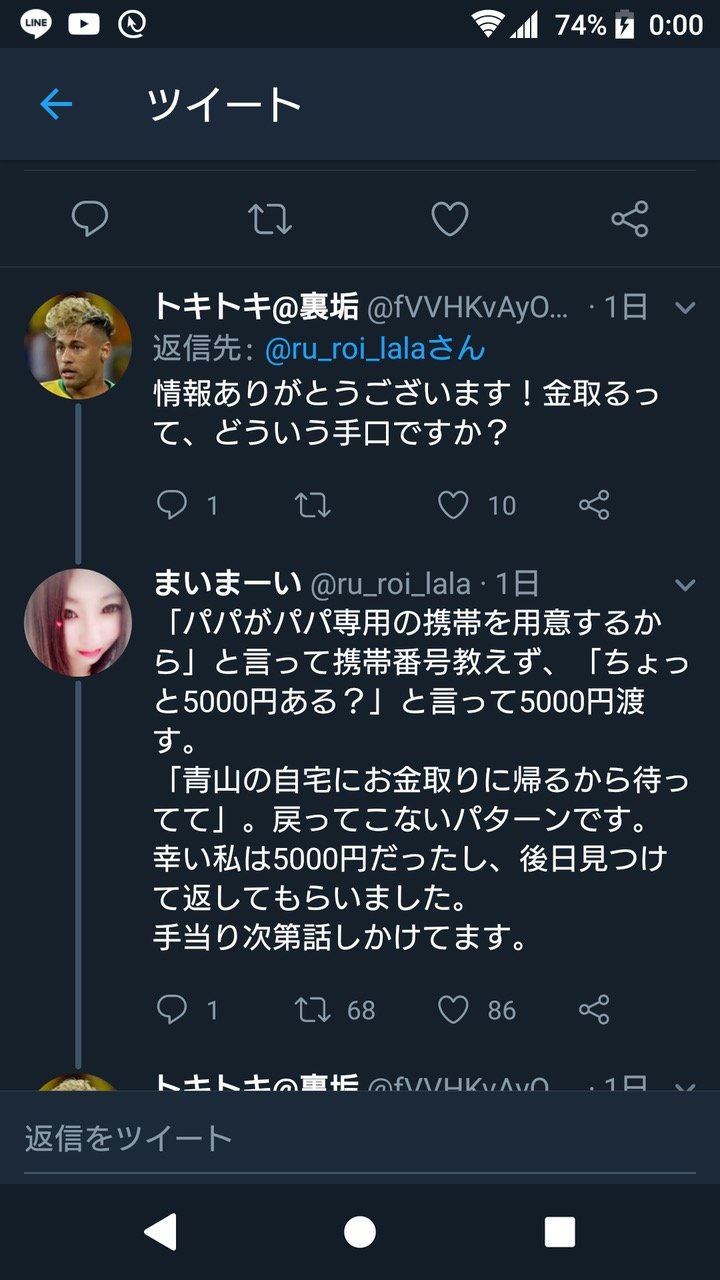Tap the back arrow in header
Viewport: 720px width, 1280px height.
56,104
